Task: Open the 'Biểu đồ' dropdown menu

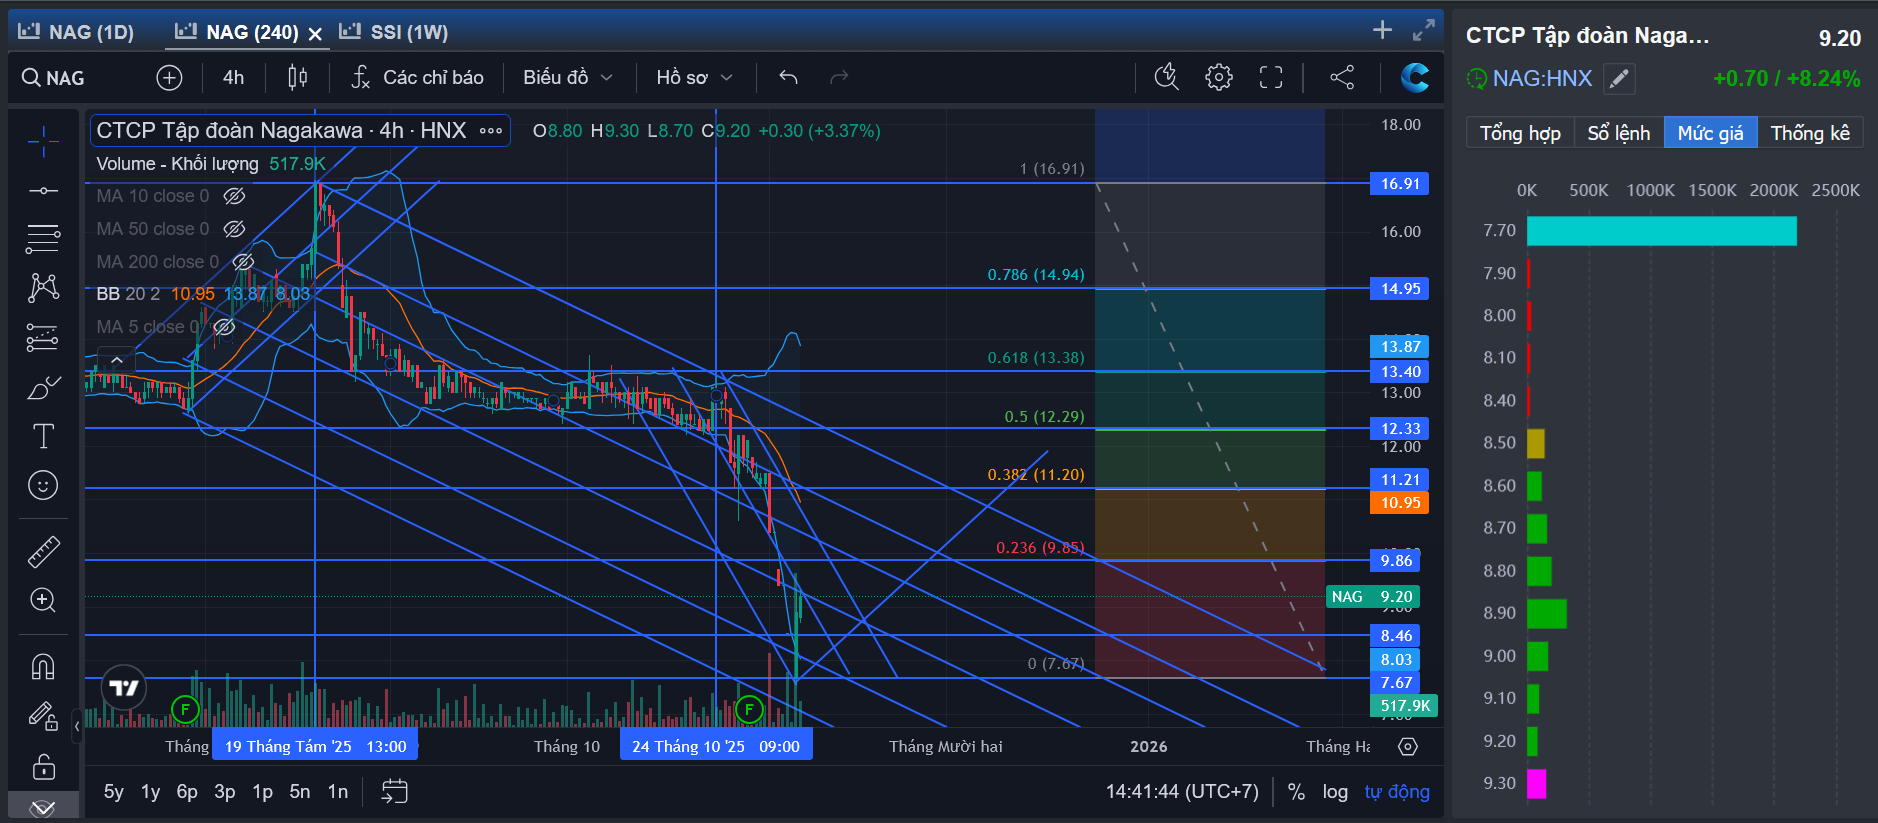Action: pyautogui.click(x=567, y=77)
